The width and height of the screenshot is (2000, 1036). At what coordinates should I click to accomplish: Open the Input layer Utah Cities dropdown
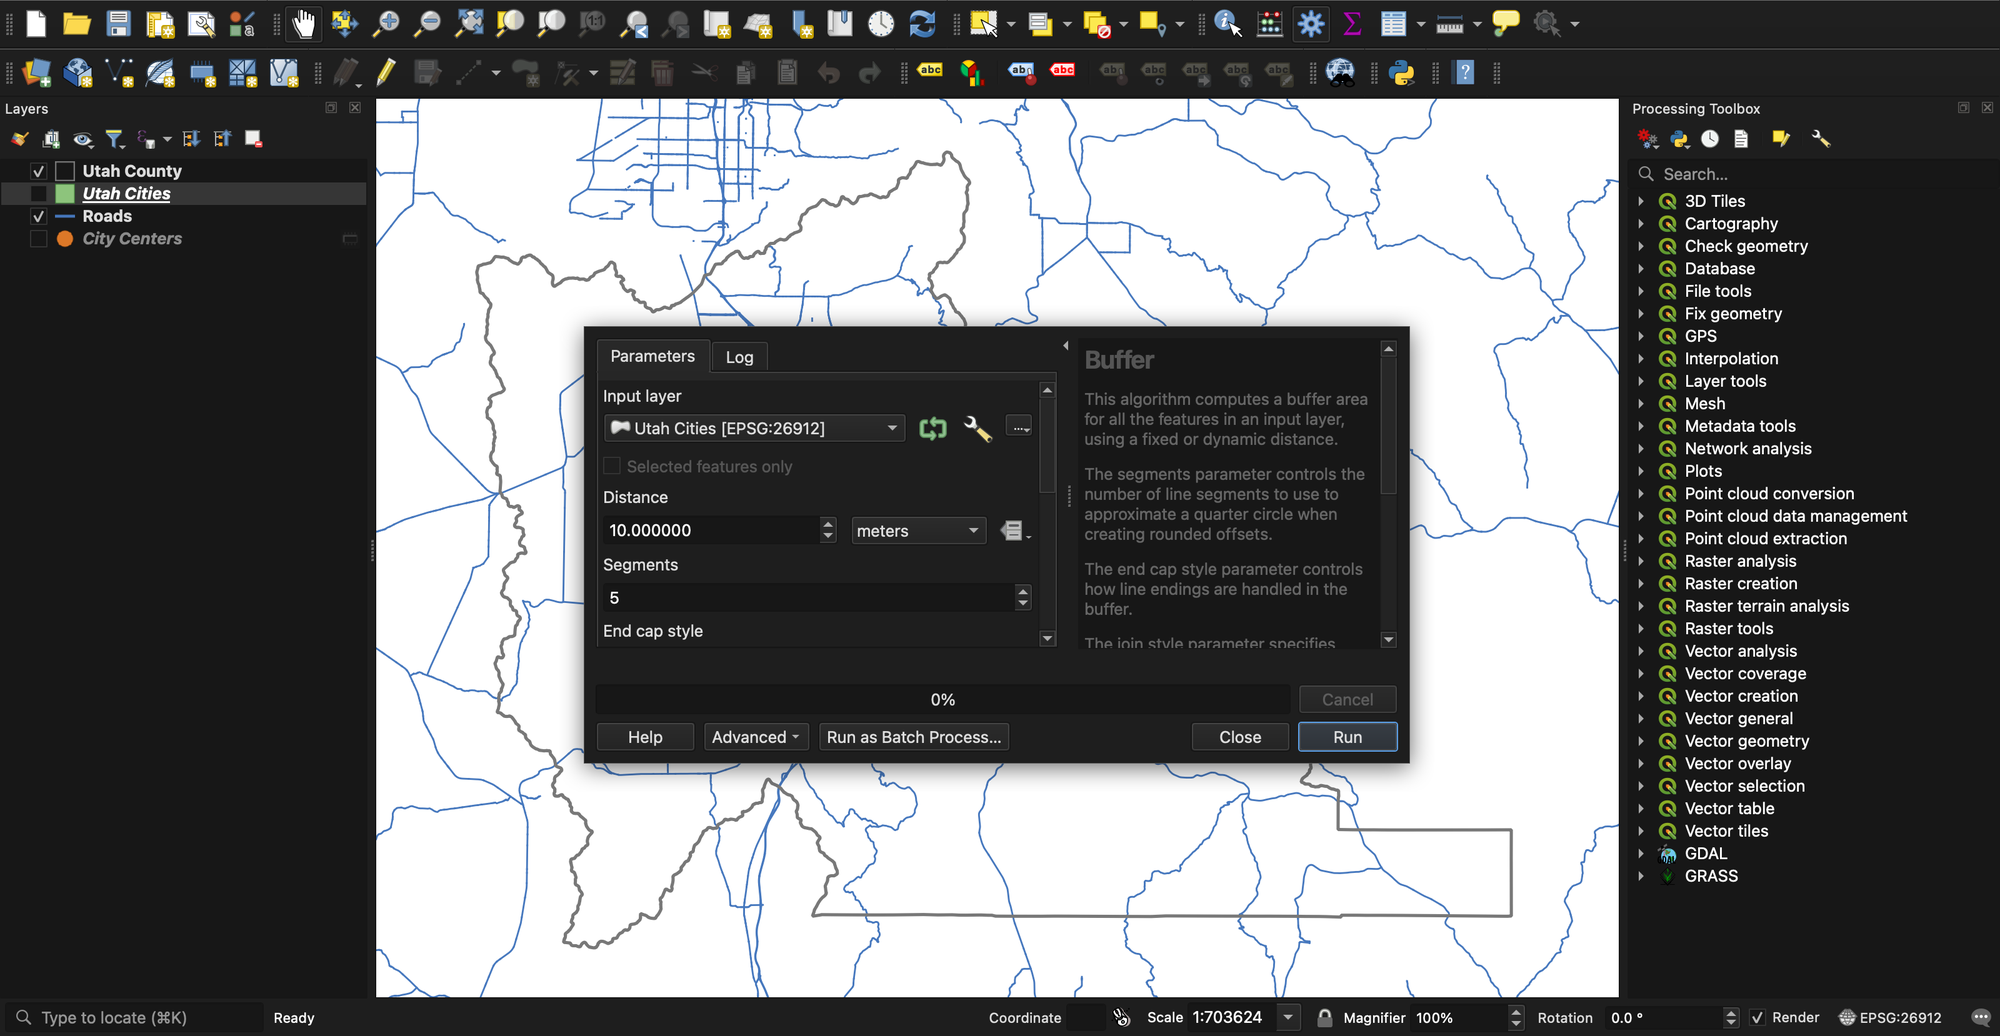(x=755, y=428)
